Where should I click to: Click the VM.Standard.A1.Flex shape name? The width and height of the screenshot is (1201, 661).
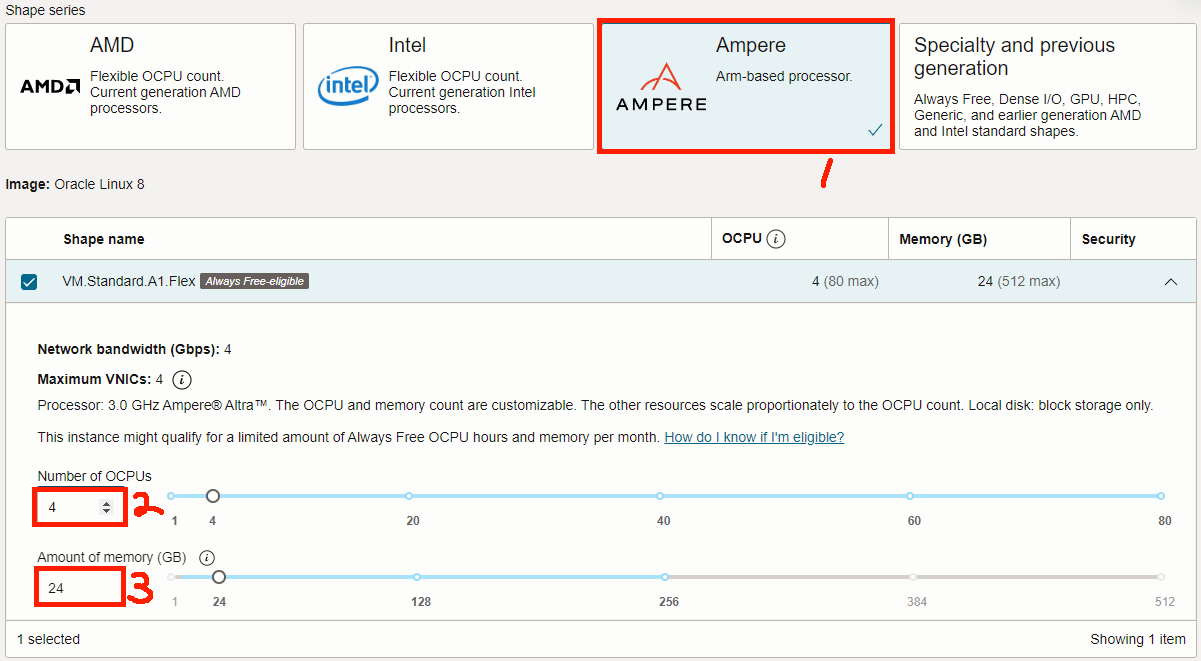129,281
